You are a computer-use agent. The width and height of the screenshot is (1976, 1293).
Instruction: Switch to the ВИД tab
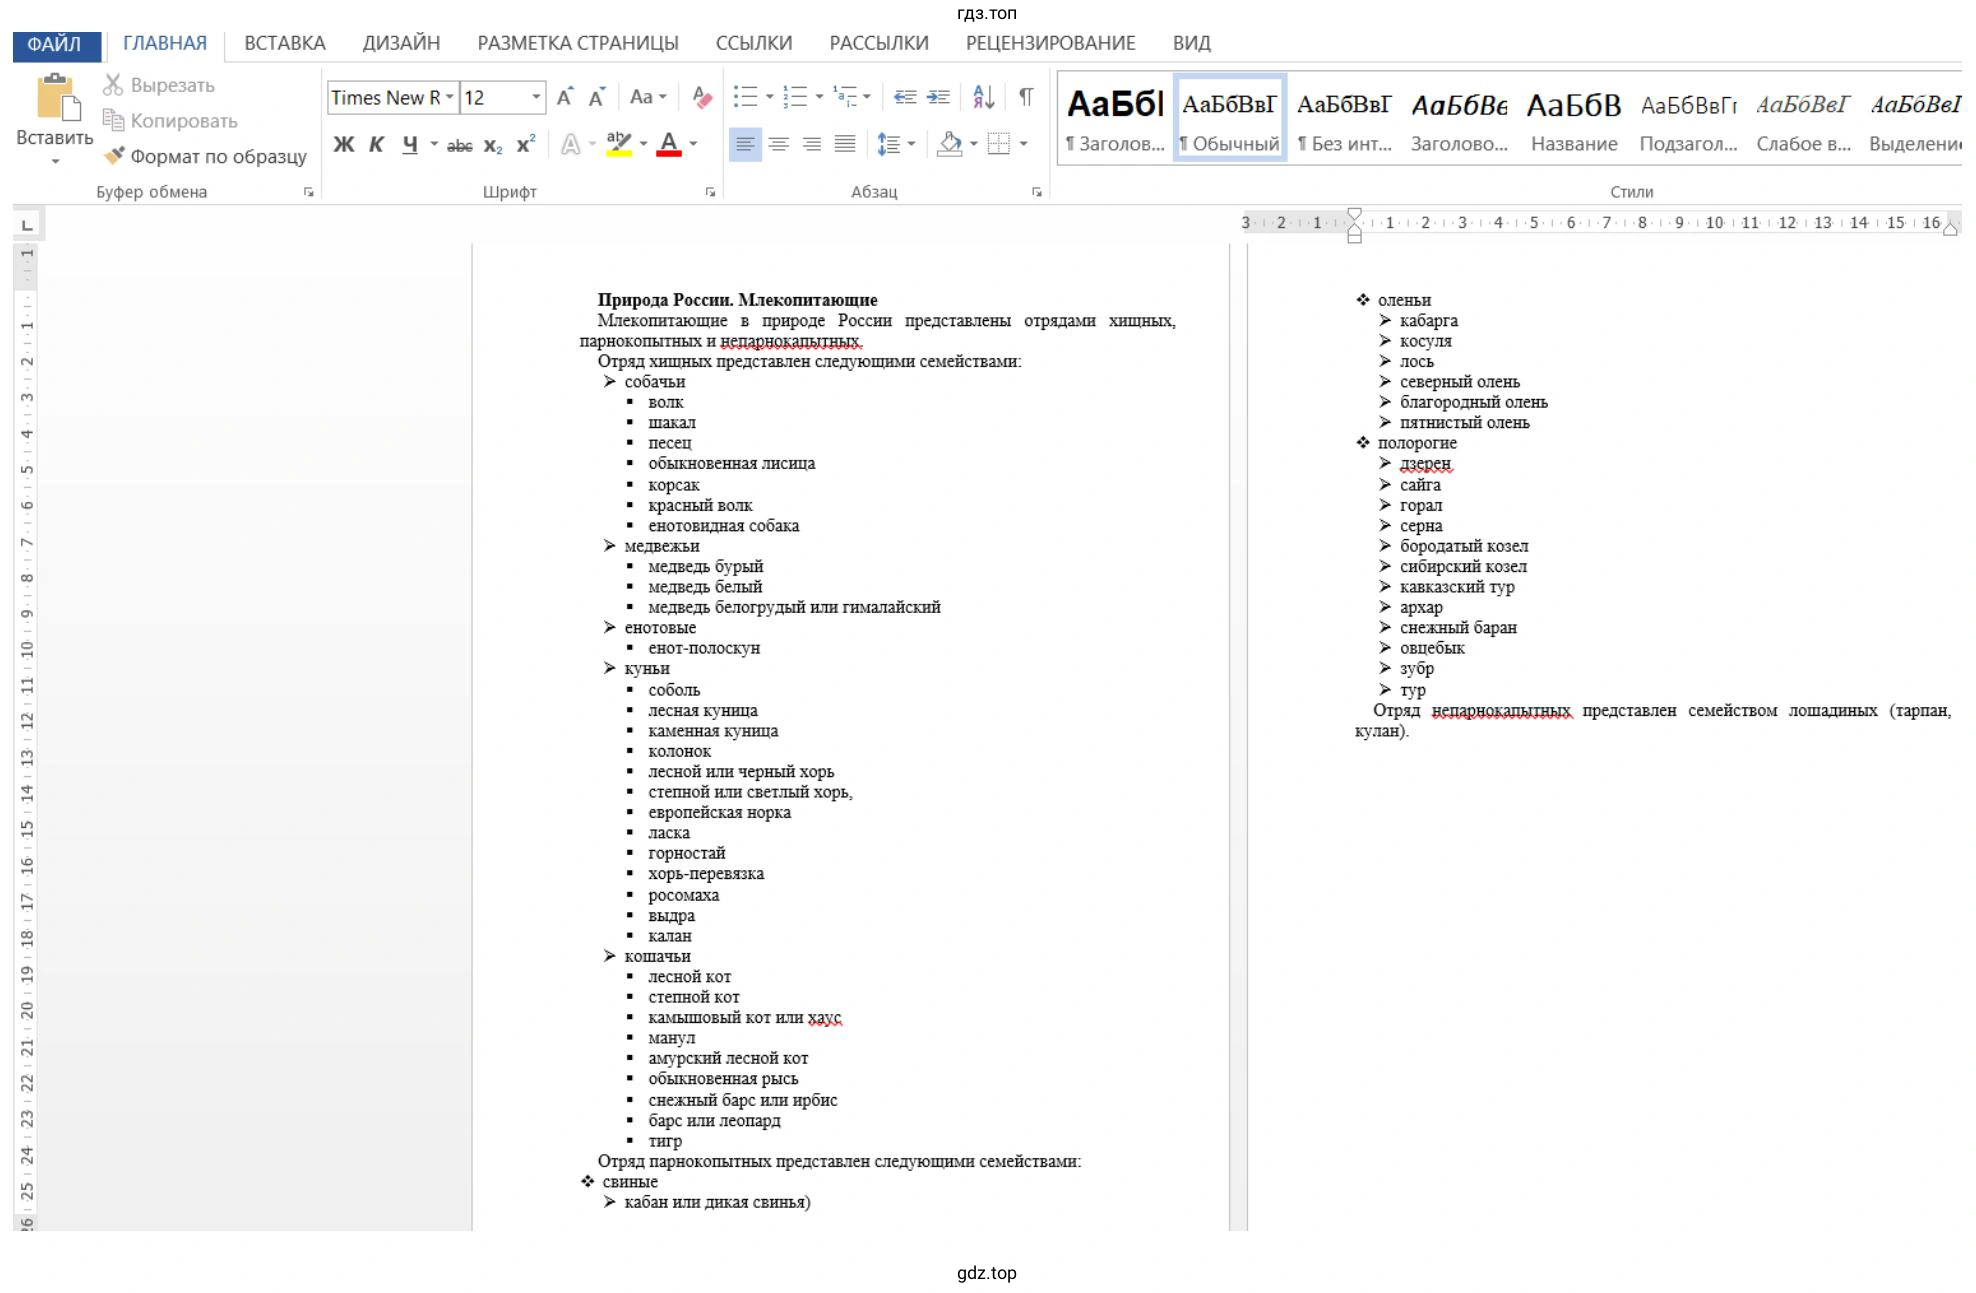1191,44
